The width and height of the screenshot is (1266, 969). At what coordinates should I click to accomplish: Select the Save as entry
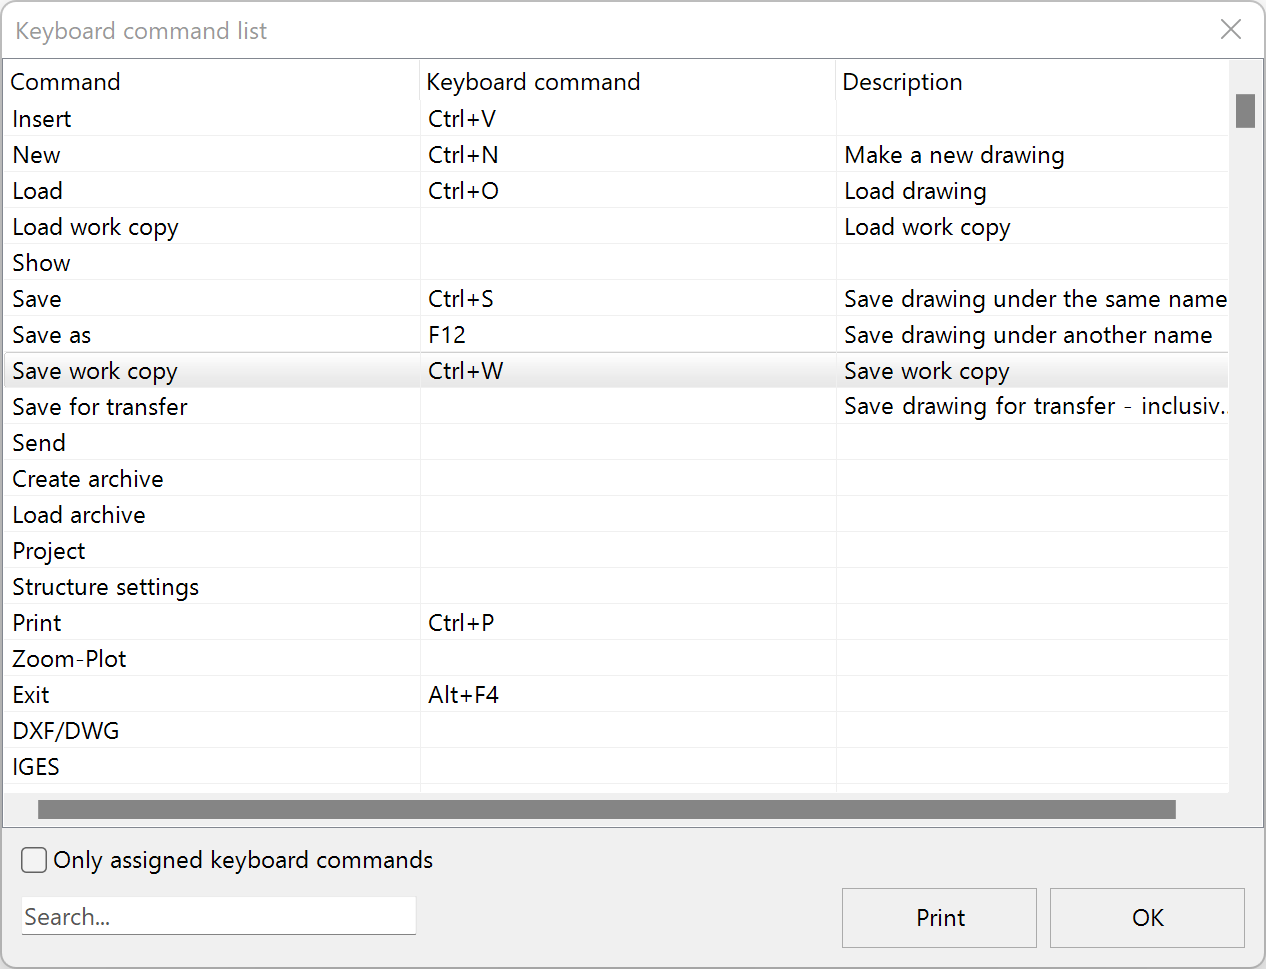pos(200,335)
